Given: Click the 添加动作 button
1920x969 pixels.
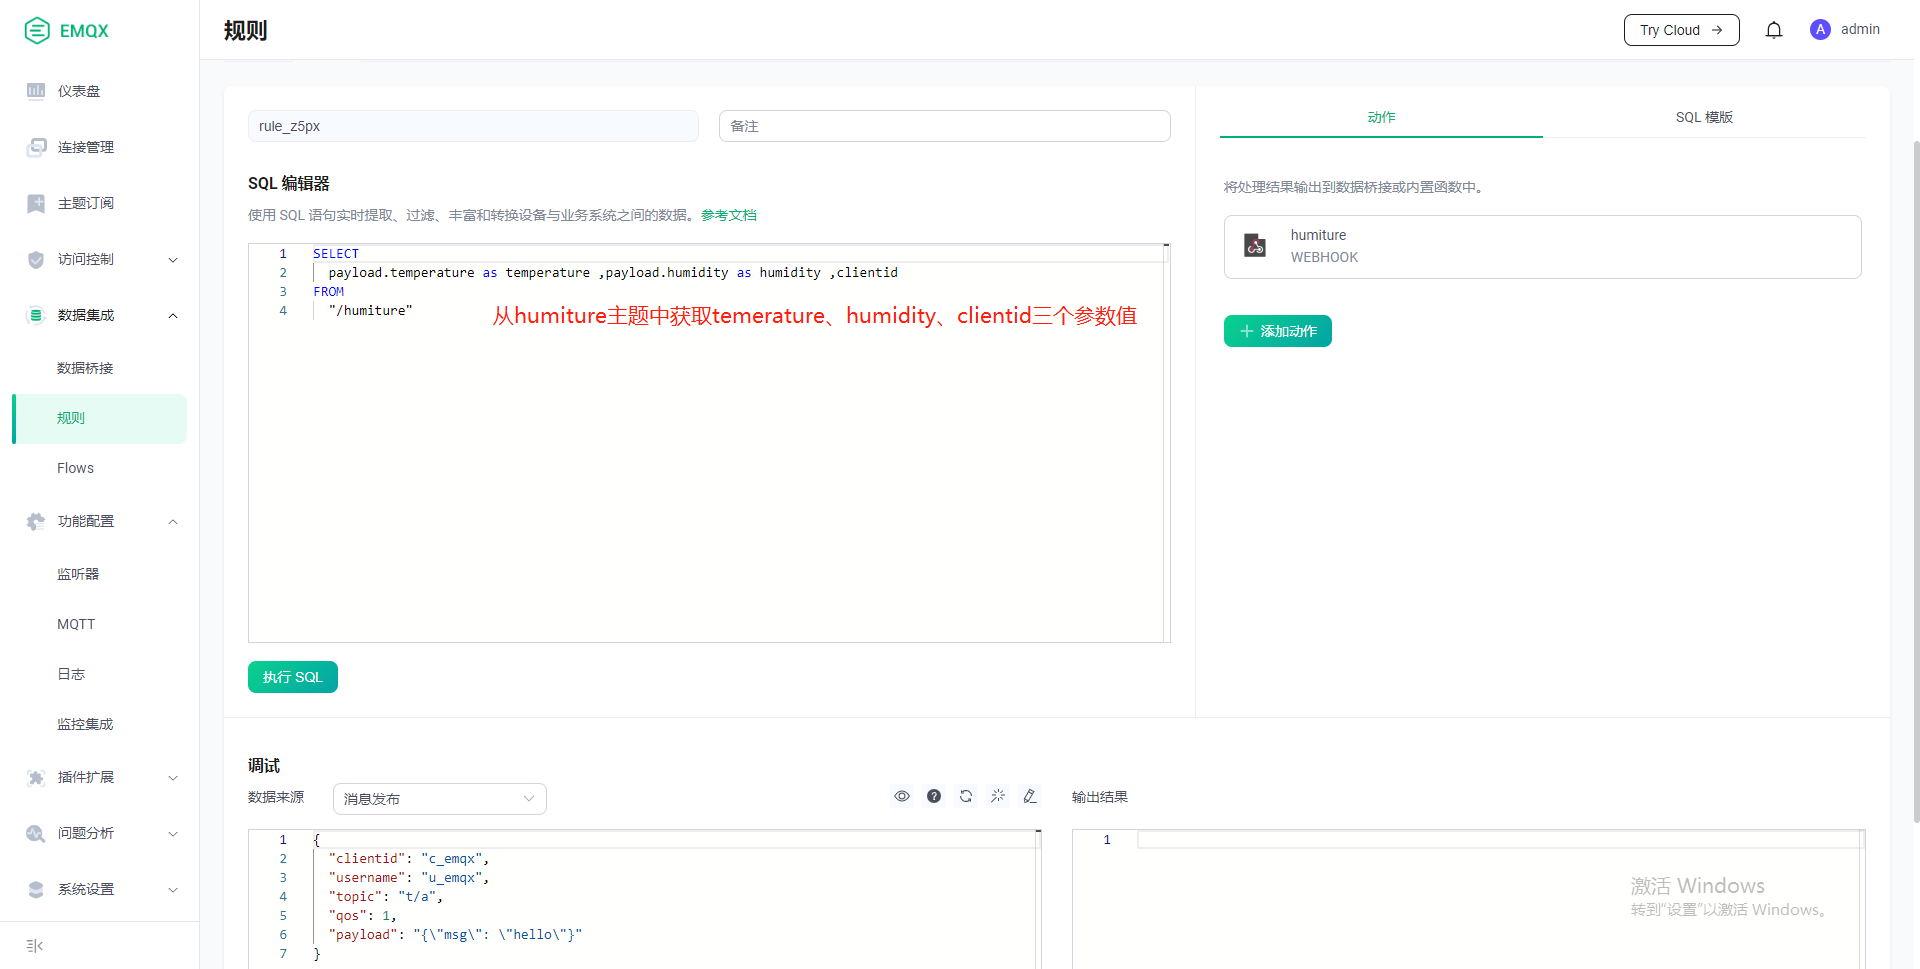Looking at the screenshot, I should coord(1277,331).
